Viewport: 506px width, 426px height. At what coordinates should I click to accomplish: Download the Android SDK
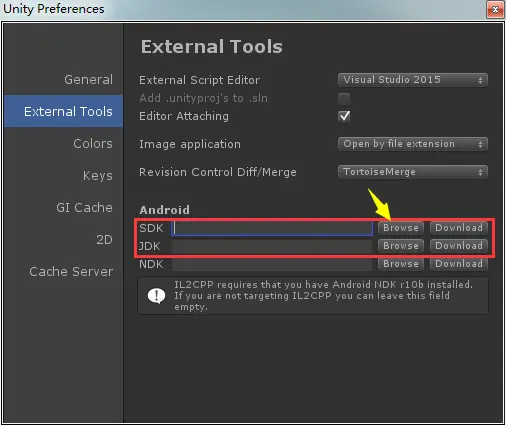coord(459,228)
